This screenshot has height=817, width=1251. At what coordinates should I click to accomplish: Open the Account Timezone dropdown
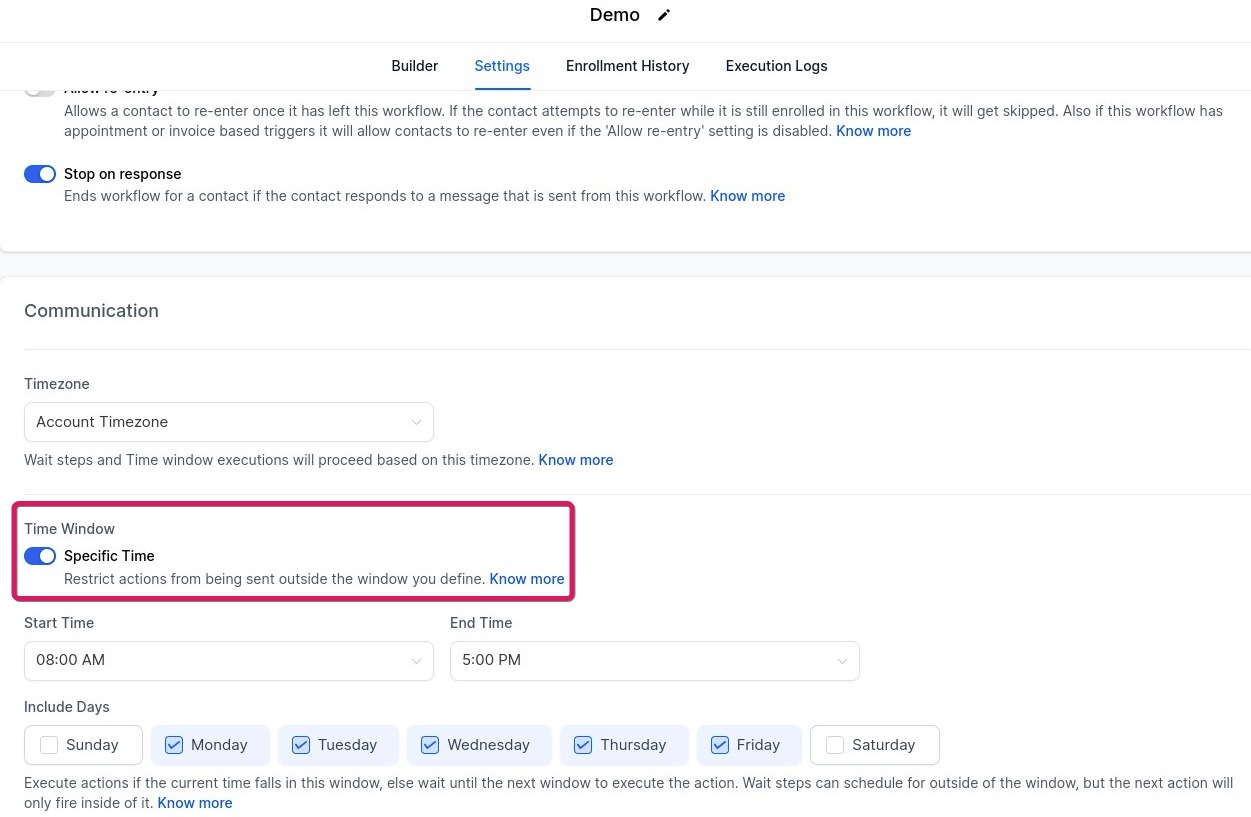click(x=229, y=422)
